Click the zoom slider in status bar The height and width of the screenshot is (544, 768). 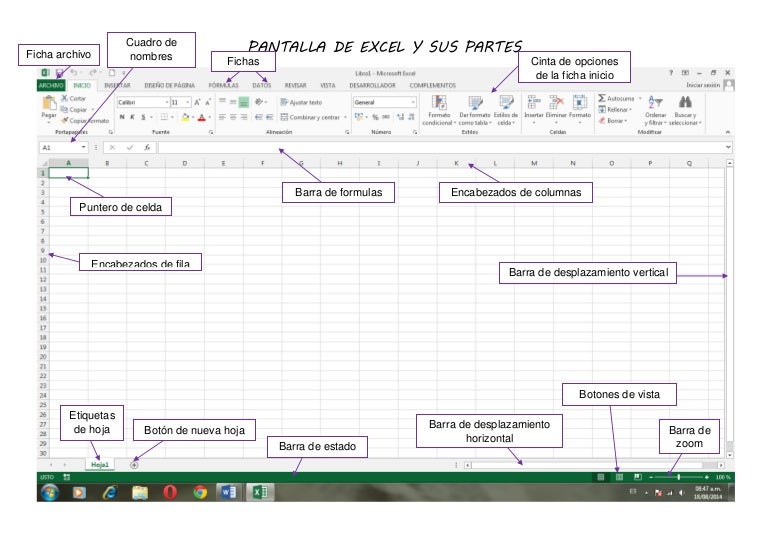coord(679,477)
